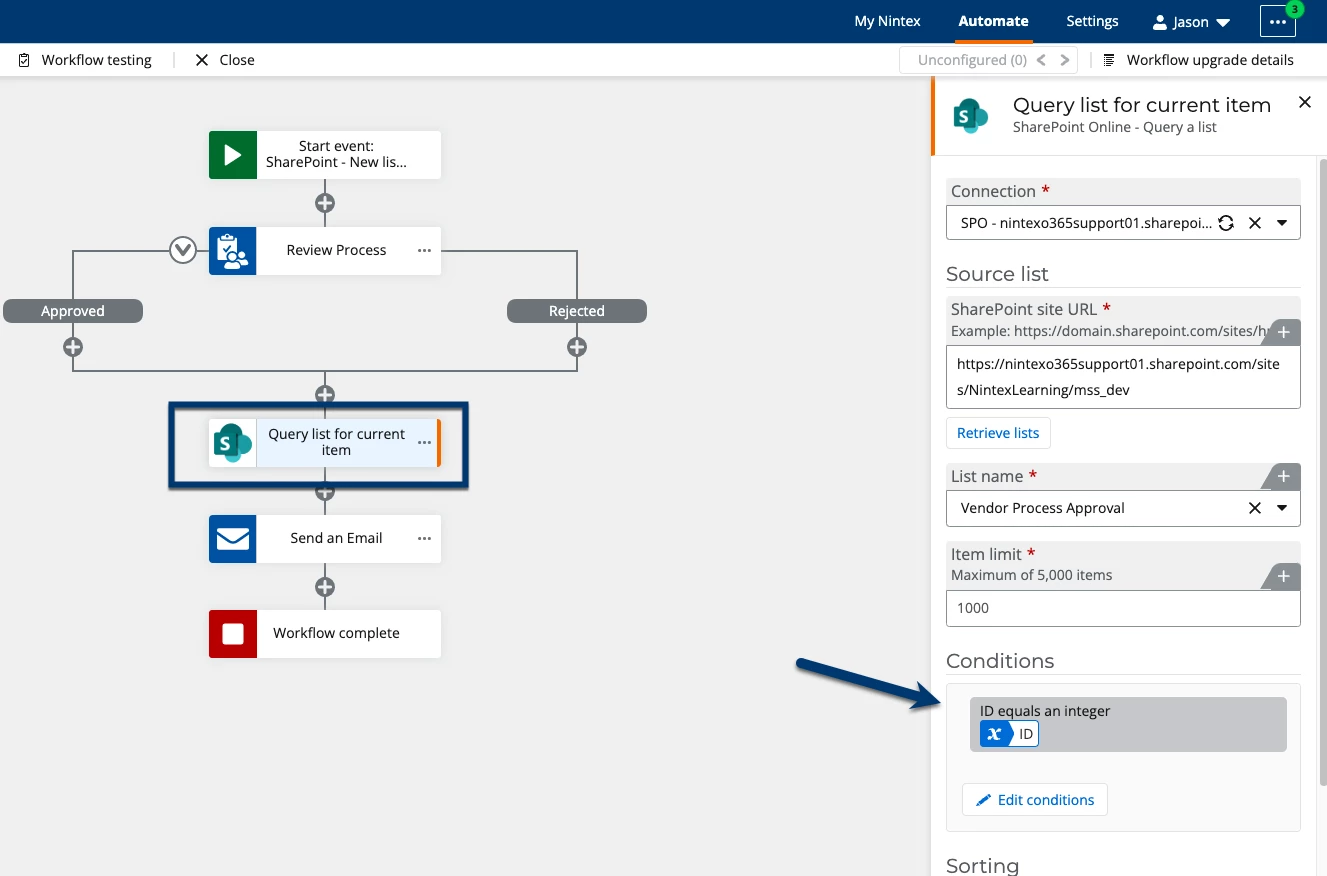1327x876 pixels.
Task: Open the My Nintex tab
Action: click(x=887, y=21)
